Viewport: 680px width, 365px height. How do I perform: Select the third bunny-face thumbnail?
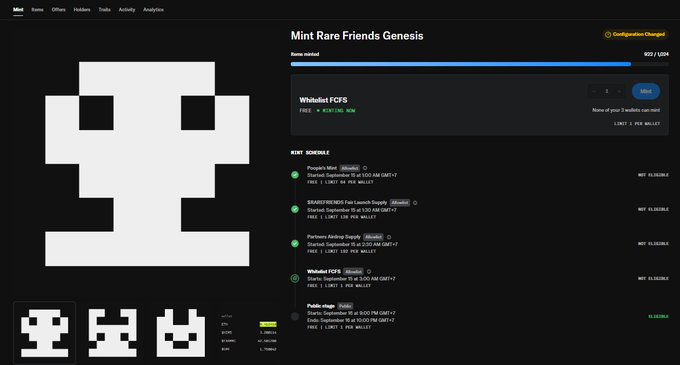click(x=181, y=332)
